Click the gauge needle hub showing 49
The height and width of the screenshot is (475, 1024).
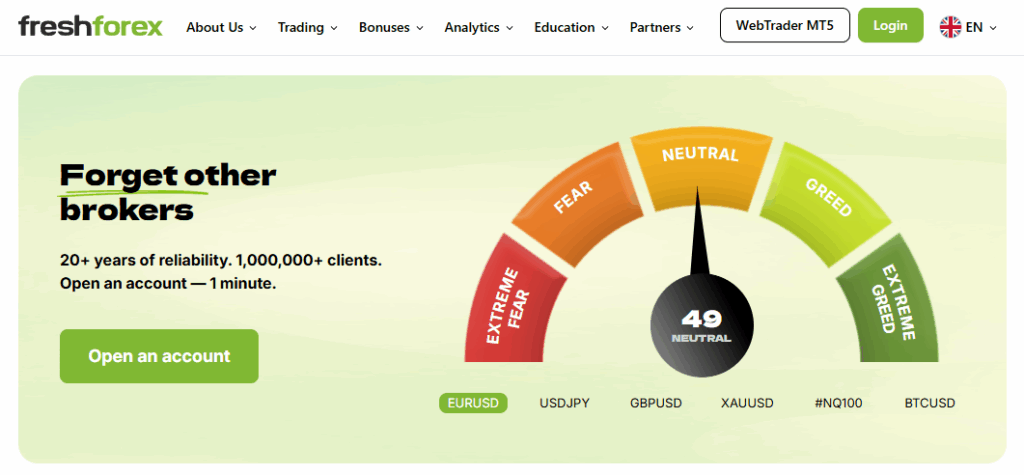click(701, 325)
